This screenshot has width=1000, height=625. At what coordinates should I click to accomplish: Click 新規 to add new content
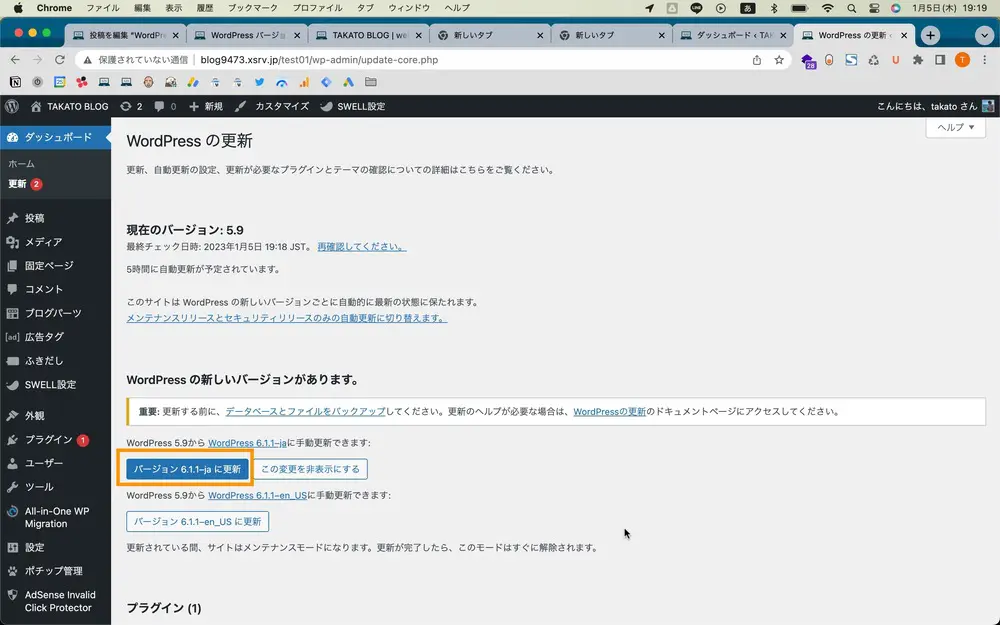pyautogui.click(x=206, y=107)
